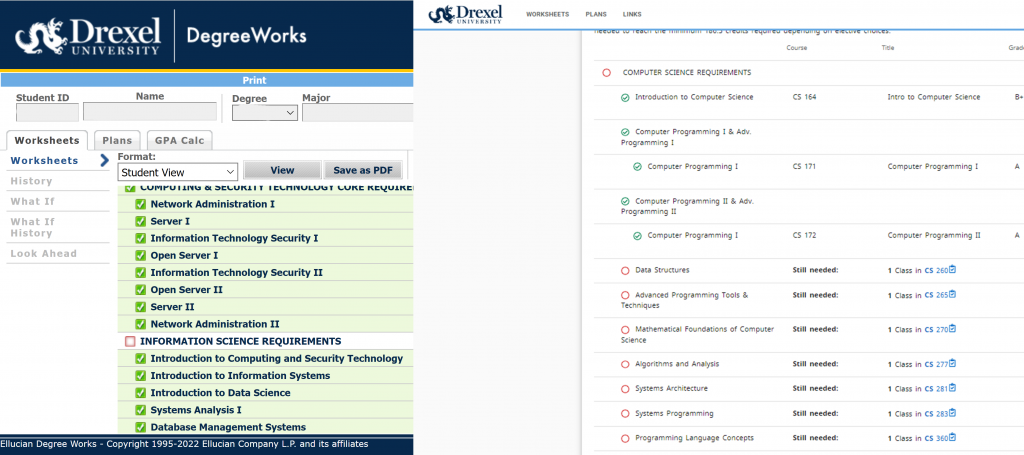
Task: Toggle the Network Administration II checkbox
Action: click(x=140, y=324)
